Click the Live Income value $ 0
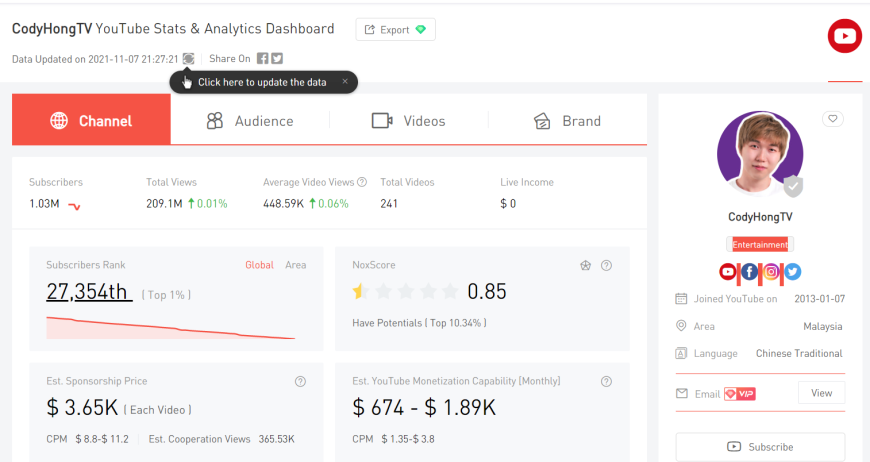 point(508,204)
